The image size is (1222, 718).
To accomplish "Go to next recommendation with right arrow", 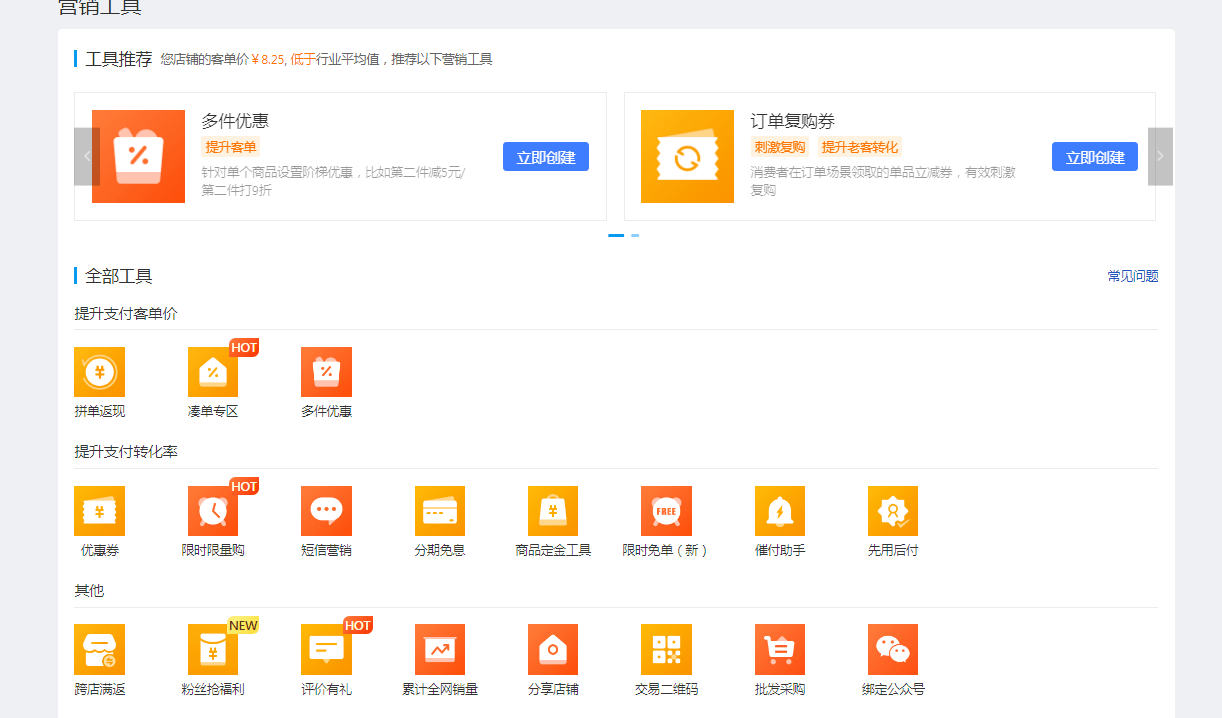I will point(1160,156).
